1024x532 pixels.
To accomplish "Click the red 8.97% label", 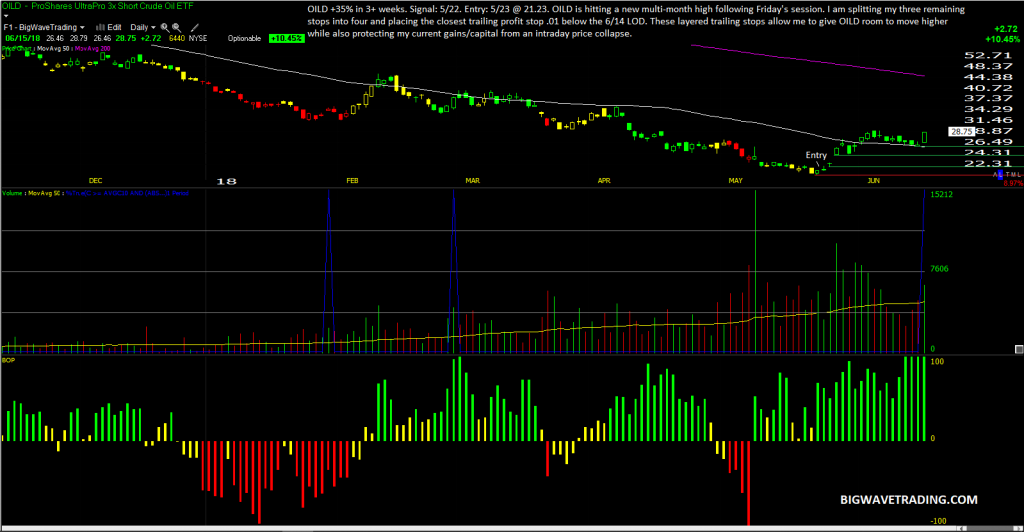I will click(1014, 183).
